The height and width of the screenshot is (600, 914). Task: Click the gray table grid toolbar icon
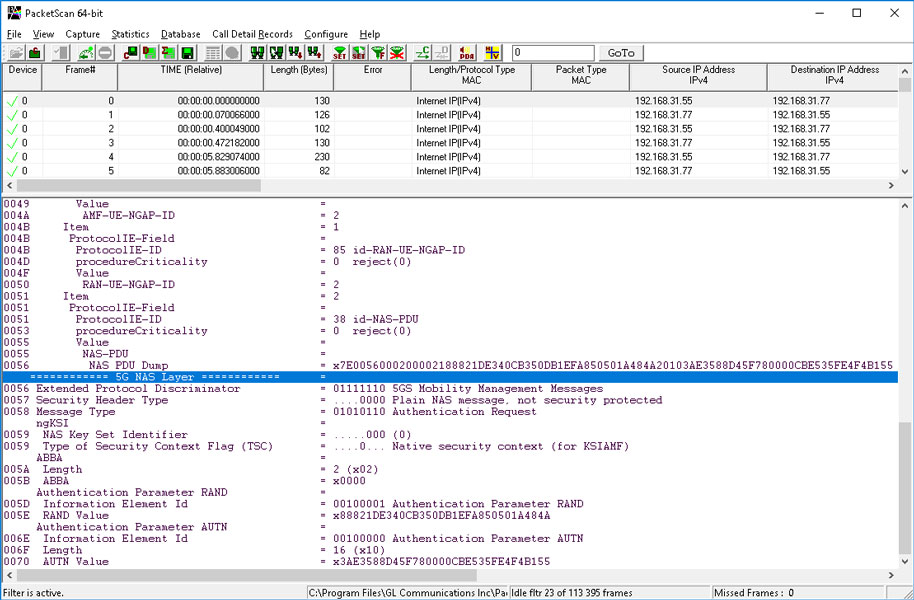click(213, 53)
